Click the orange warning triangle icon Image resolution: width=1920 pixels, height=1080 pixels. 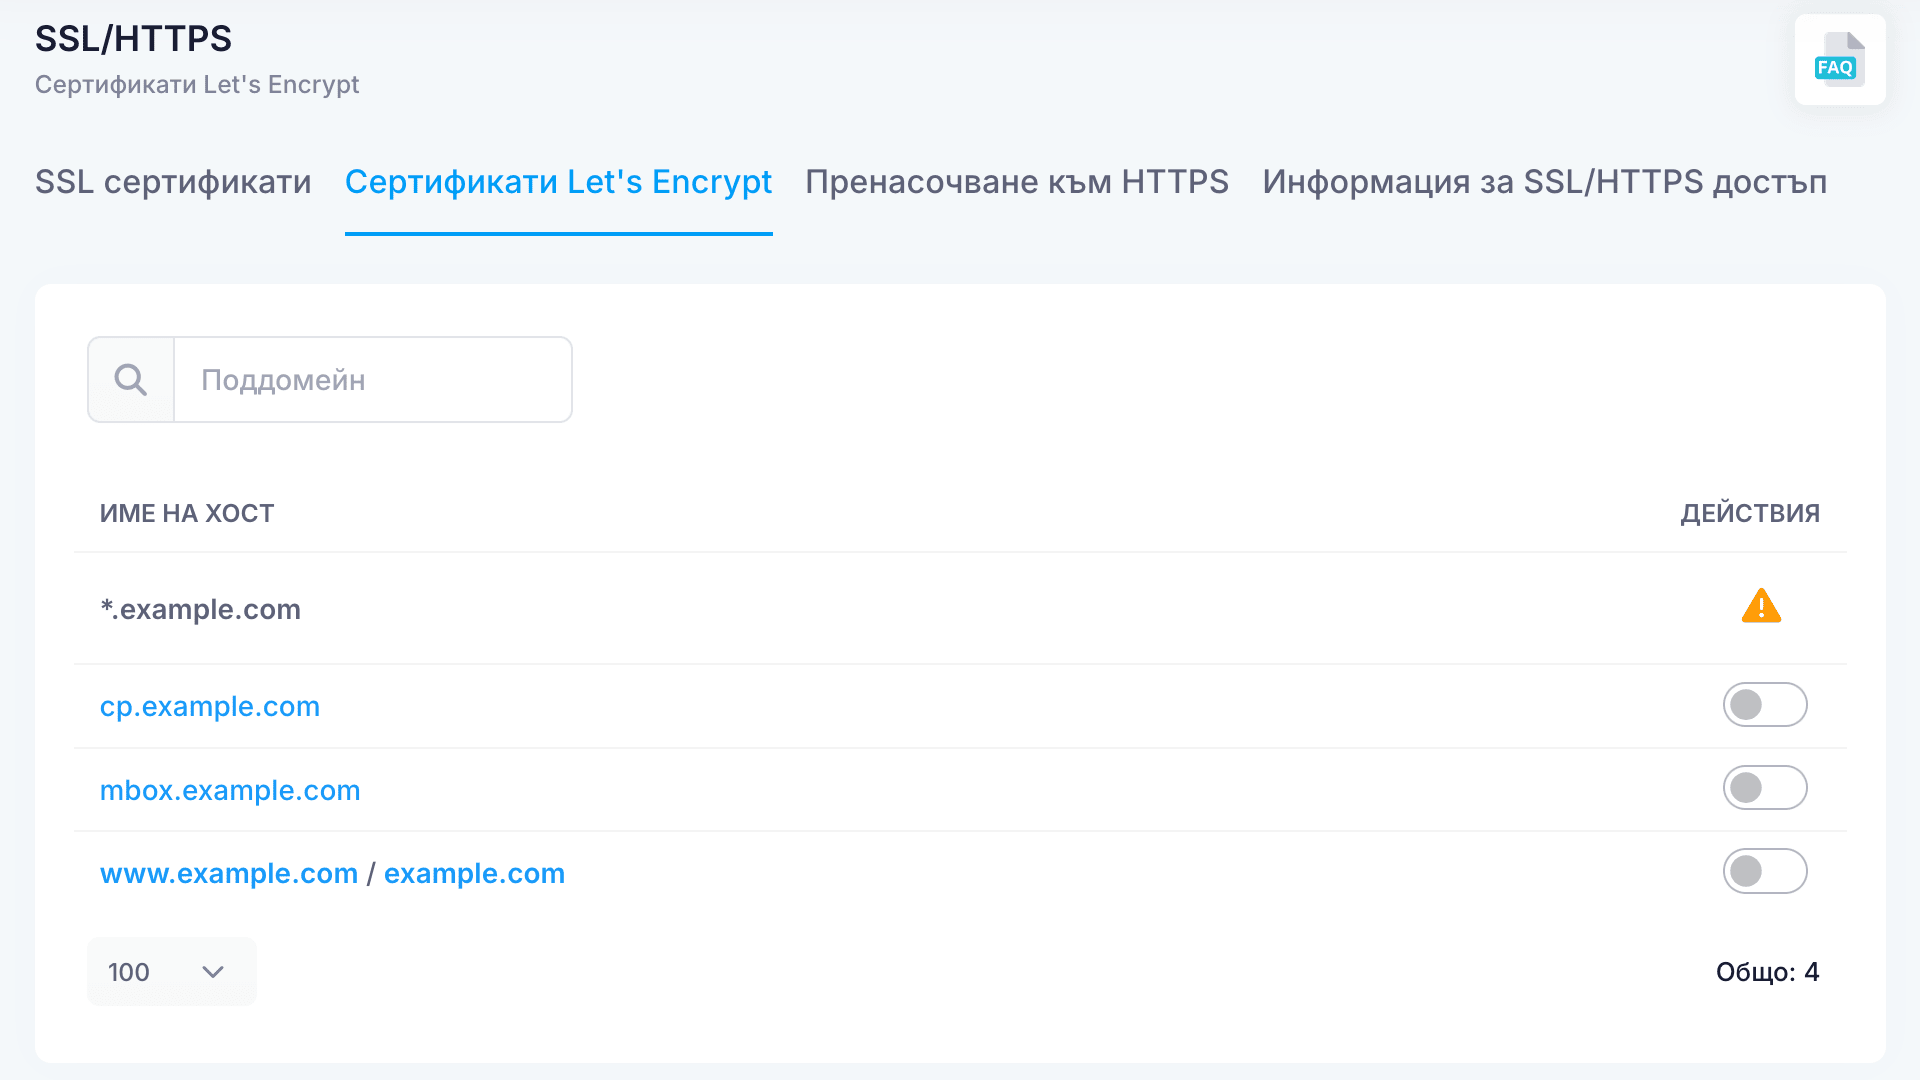tap(1761, 607)
